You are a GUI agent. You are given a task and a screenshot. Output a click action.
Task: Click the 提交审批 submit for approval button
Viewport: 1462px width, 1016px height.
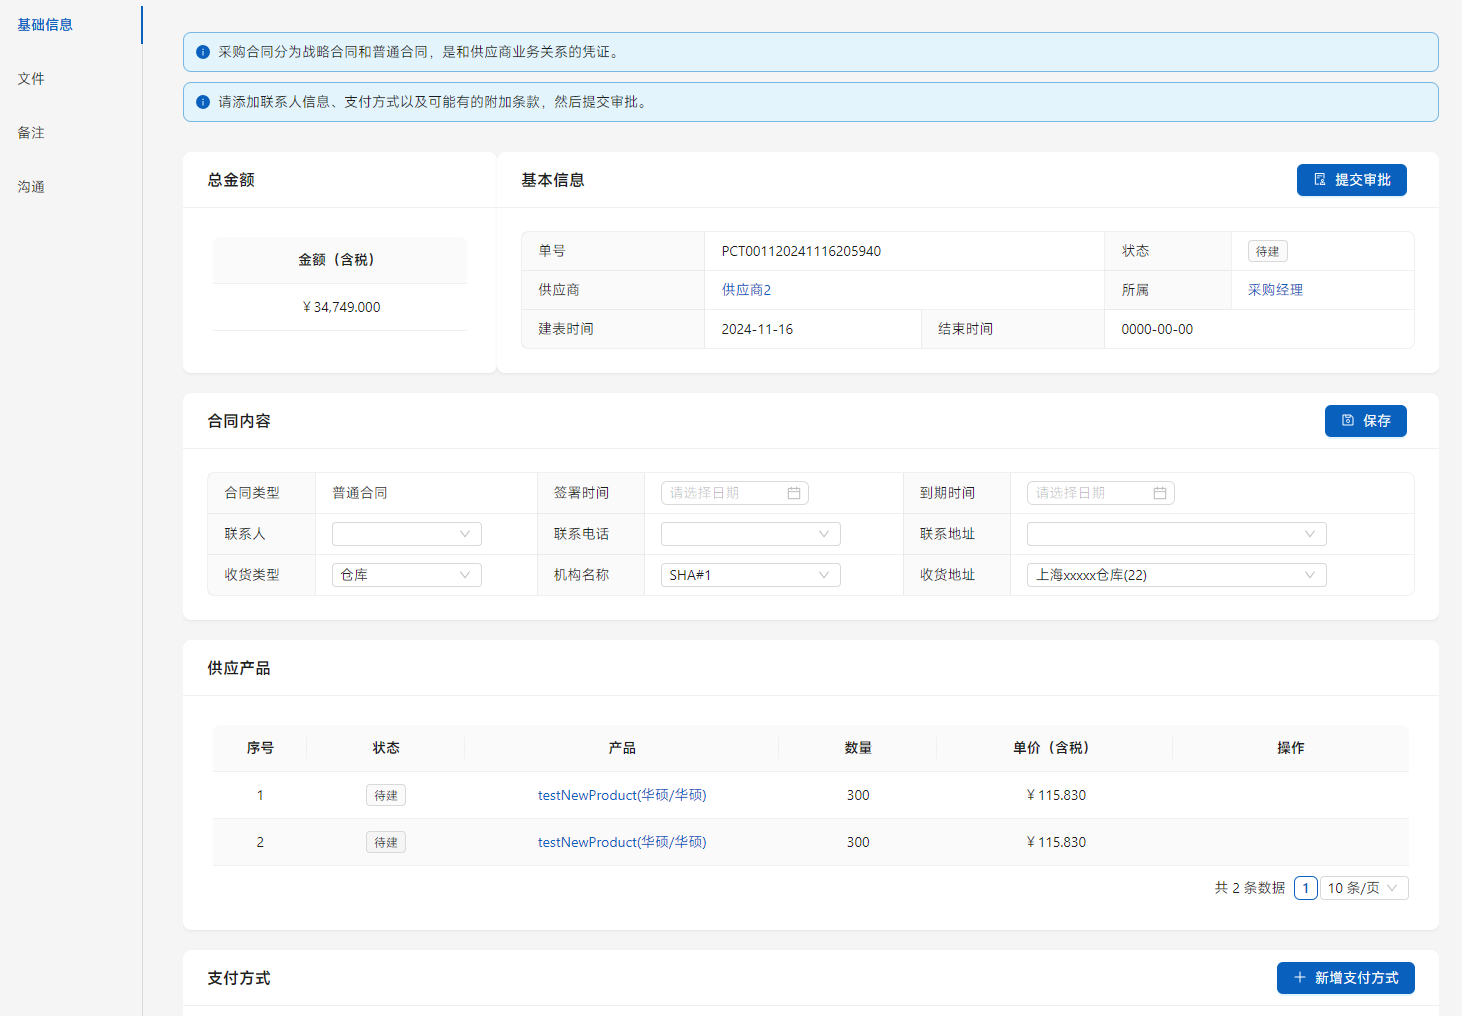coord(1351,180)
